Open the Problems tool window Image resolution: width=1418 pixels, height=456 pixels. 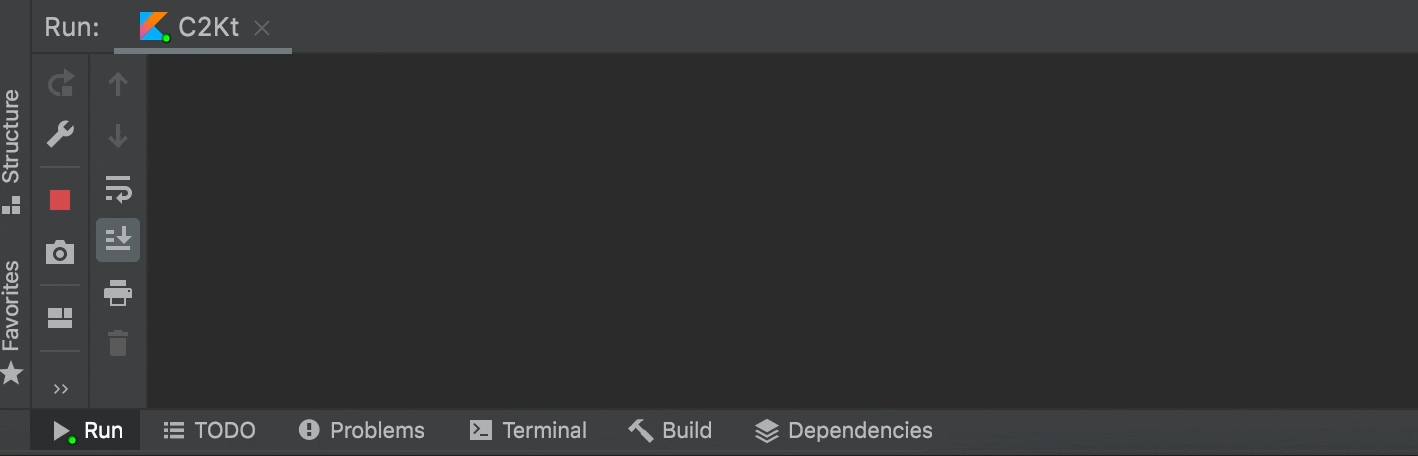tap(362, 431)
